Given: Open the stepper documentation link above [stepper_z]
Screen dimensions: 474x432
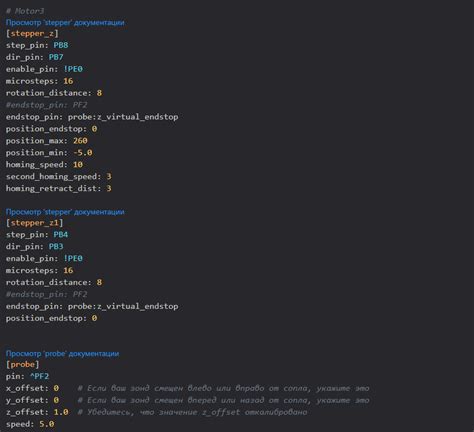Looking at the screenshot, I should tap(65, 22).
